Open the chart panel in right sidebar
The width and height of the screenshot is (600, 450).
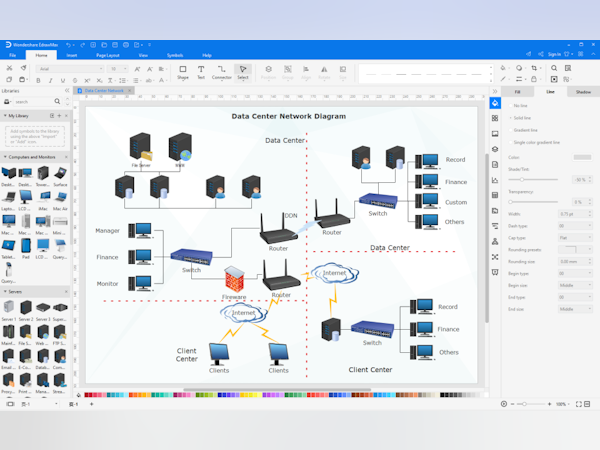(x=495, y=180)
